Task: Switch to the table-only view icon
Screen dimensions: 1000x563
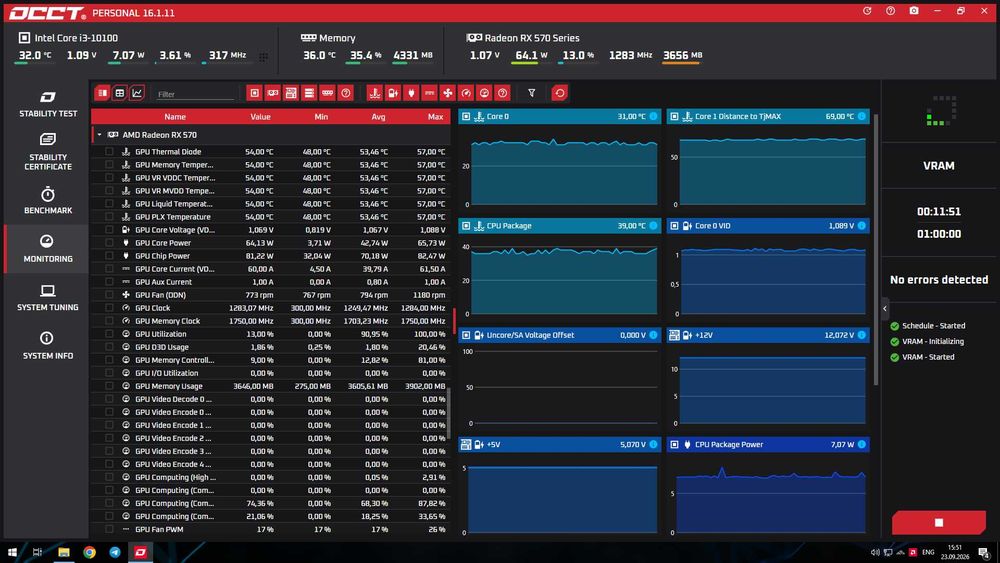Action: 119,93
